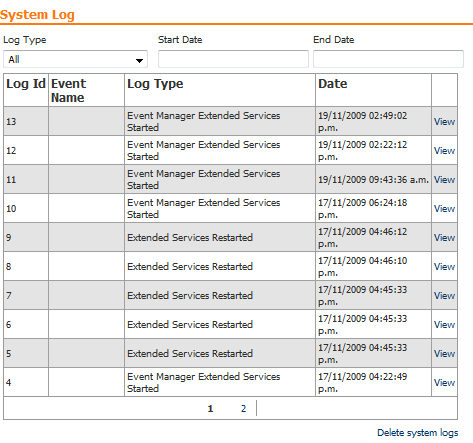Focus the Start Date input field
This screenshot has height=443, width=473.
tap(233, 59)
